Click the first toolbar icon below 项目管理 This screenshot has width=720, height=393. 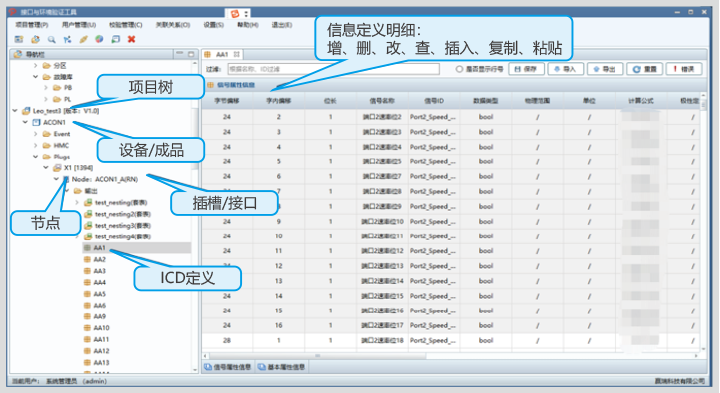[x=19, y=39]
